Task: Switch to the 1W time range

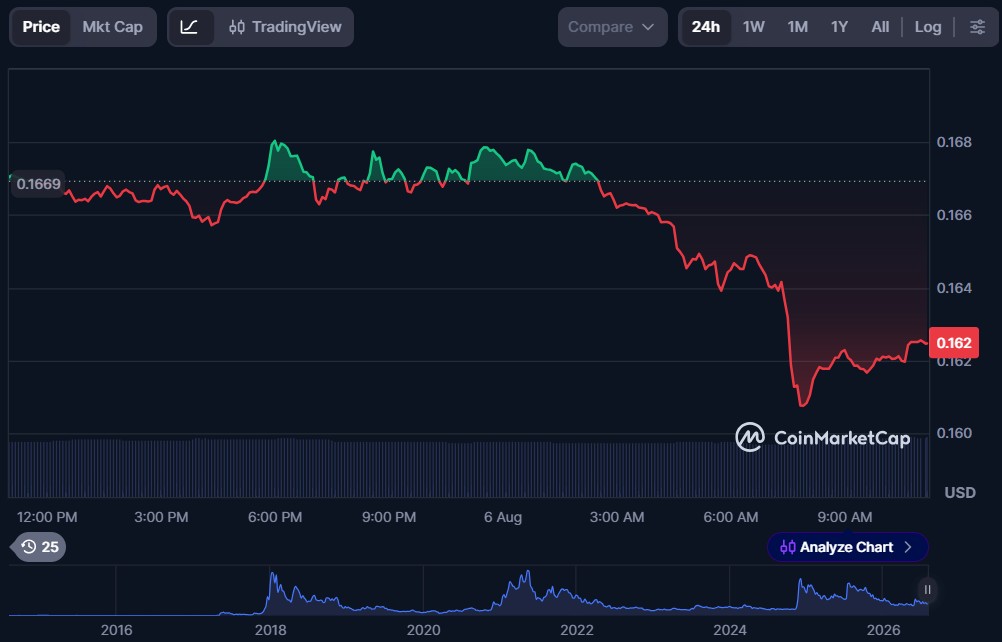Action: pos(753,27)
